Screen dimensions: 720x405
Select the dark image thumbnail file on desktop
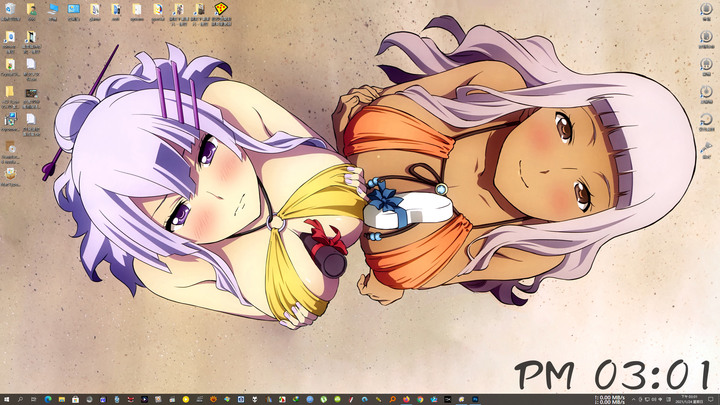[x=31, y=98]
